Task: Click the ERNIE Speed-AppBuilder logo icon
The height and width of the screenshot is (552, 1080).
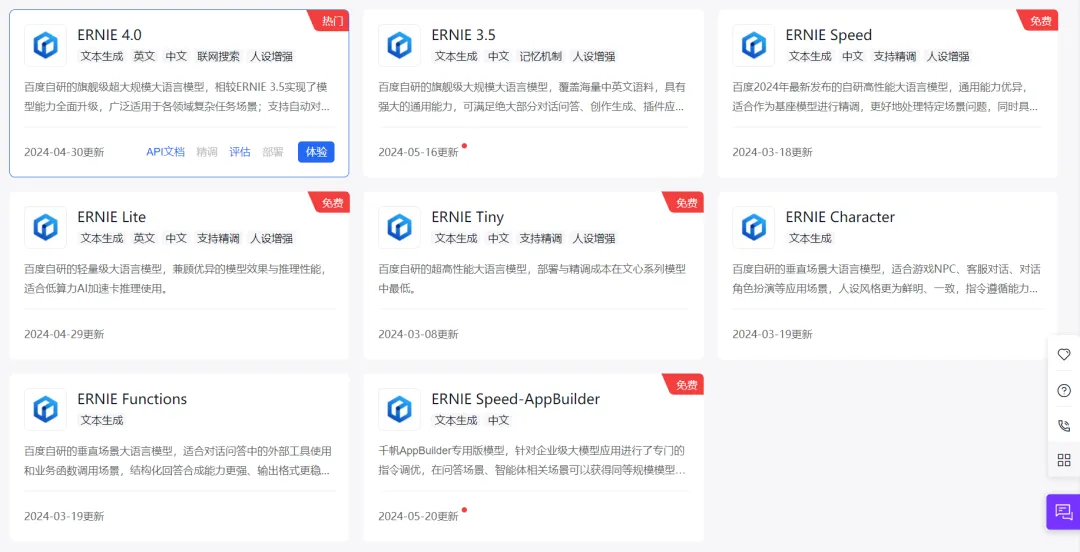Action: [x=400, y=409]
